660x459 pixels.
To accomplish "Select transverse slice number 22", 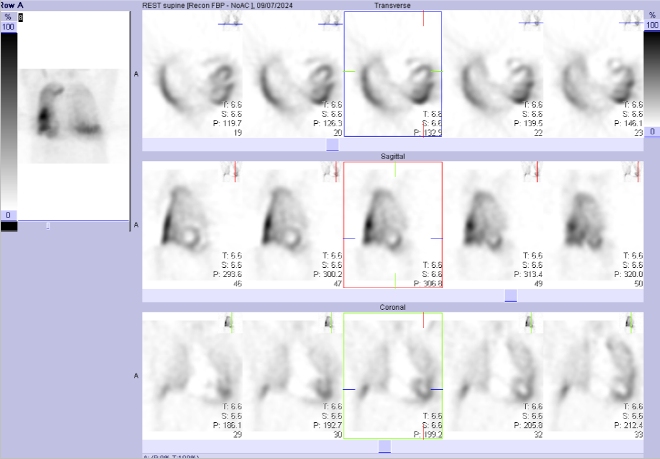I will point(493,74).
